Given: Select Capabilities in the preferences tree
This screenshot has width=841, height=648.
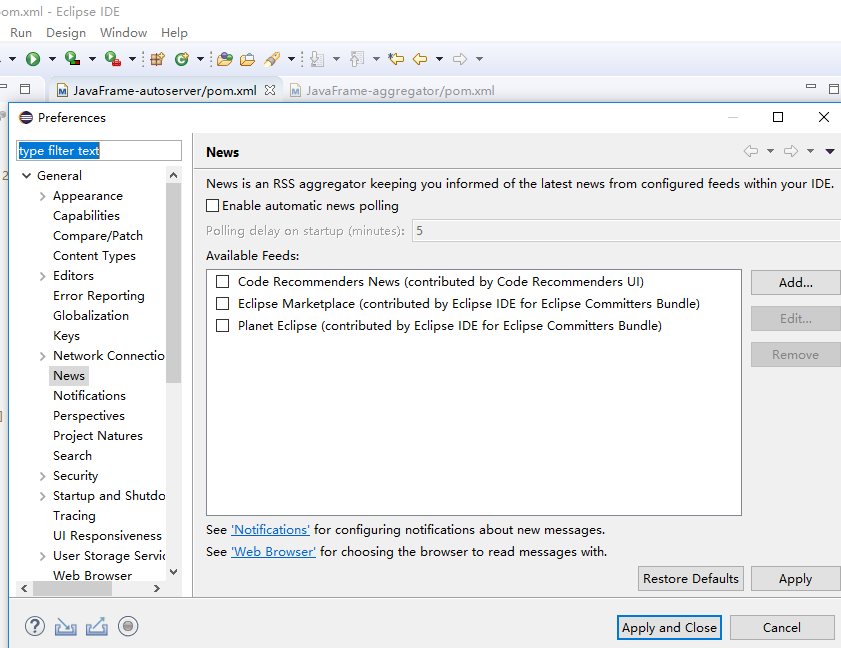Looking at the screenshot, I should click(86, 216).
